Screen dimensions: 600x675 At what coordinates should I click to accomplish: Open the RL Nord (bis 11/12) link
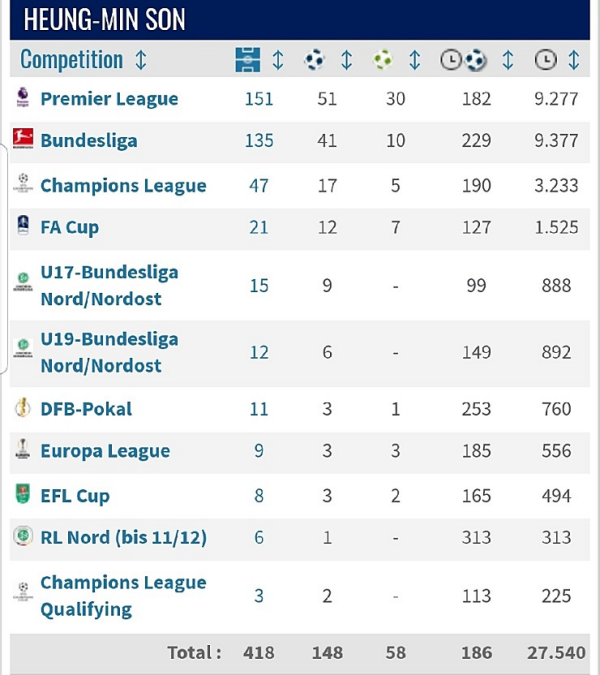pos(123,538)
